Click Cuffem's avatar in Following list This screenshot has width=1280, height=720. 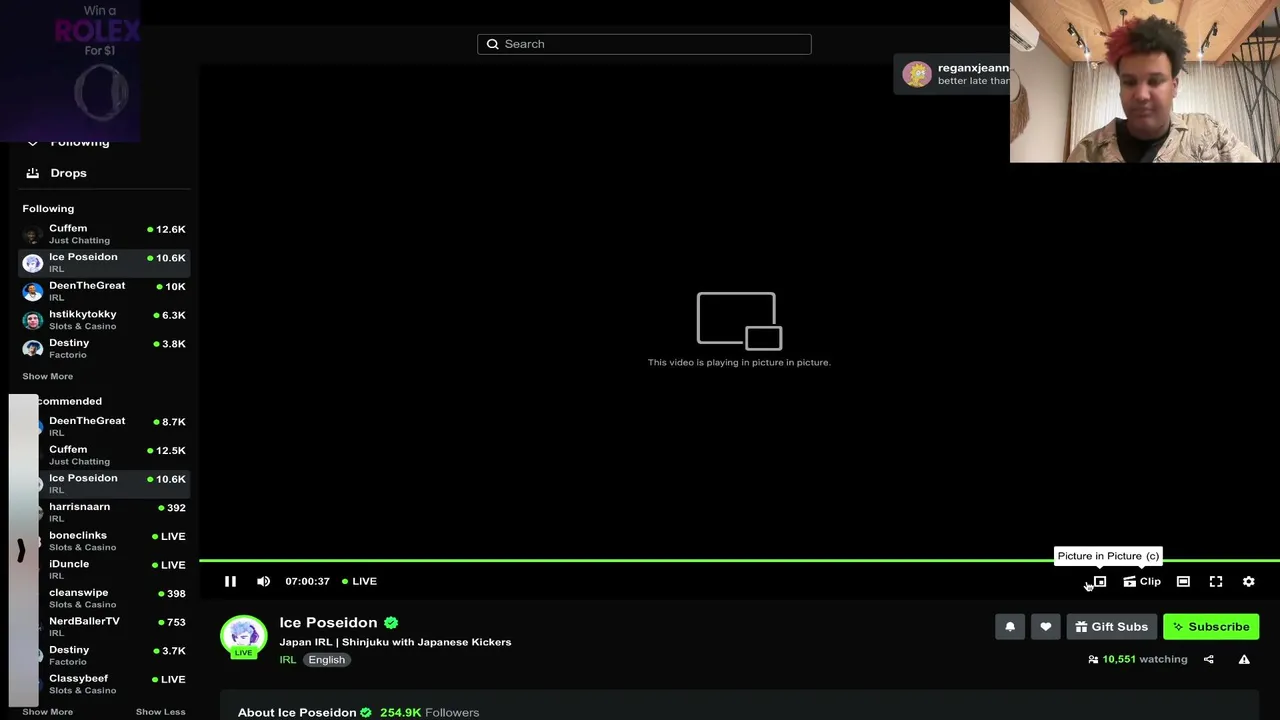(x=33, y=234)
